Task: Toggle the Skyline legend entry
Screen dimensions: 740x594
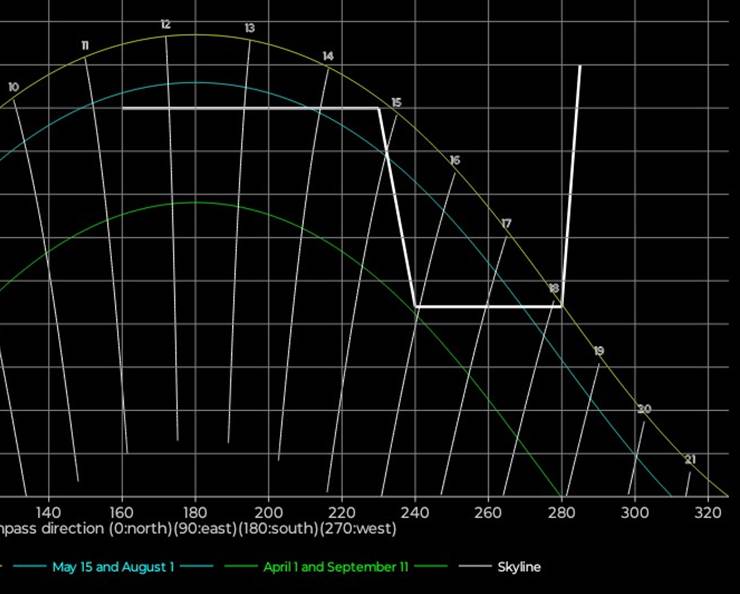Action: tap(518, 567)
